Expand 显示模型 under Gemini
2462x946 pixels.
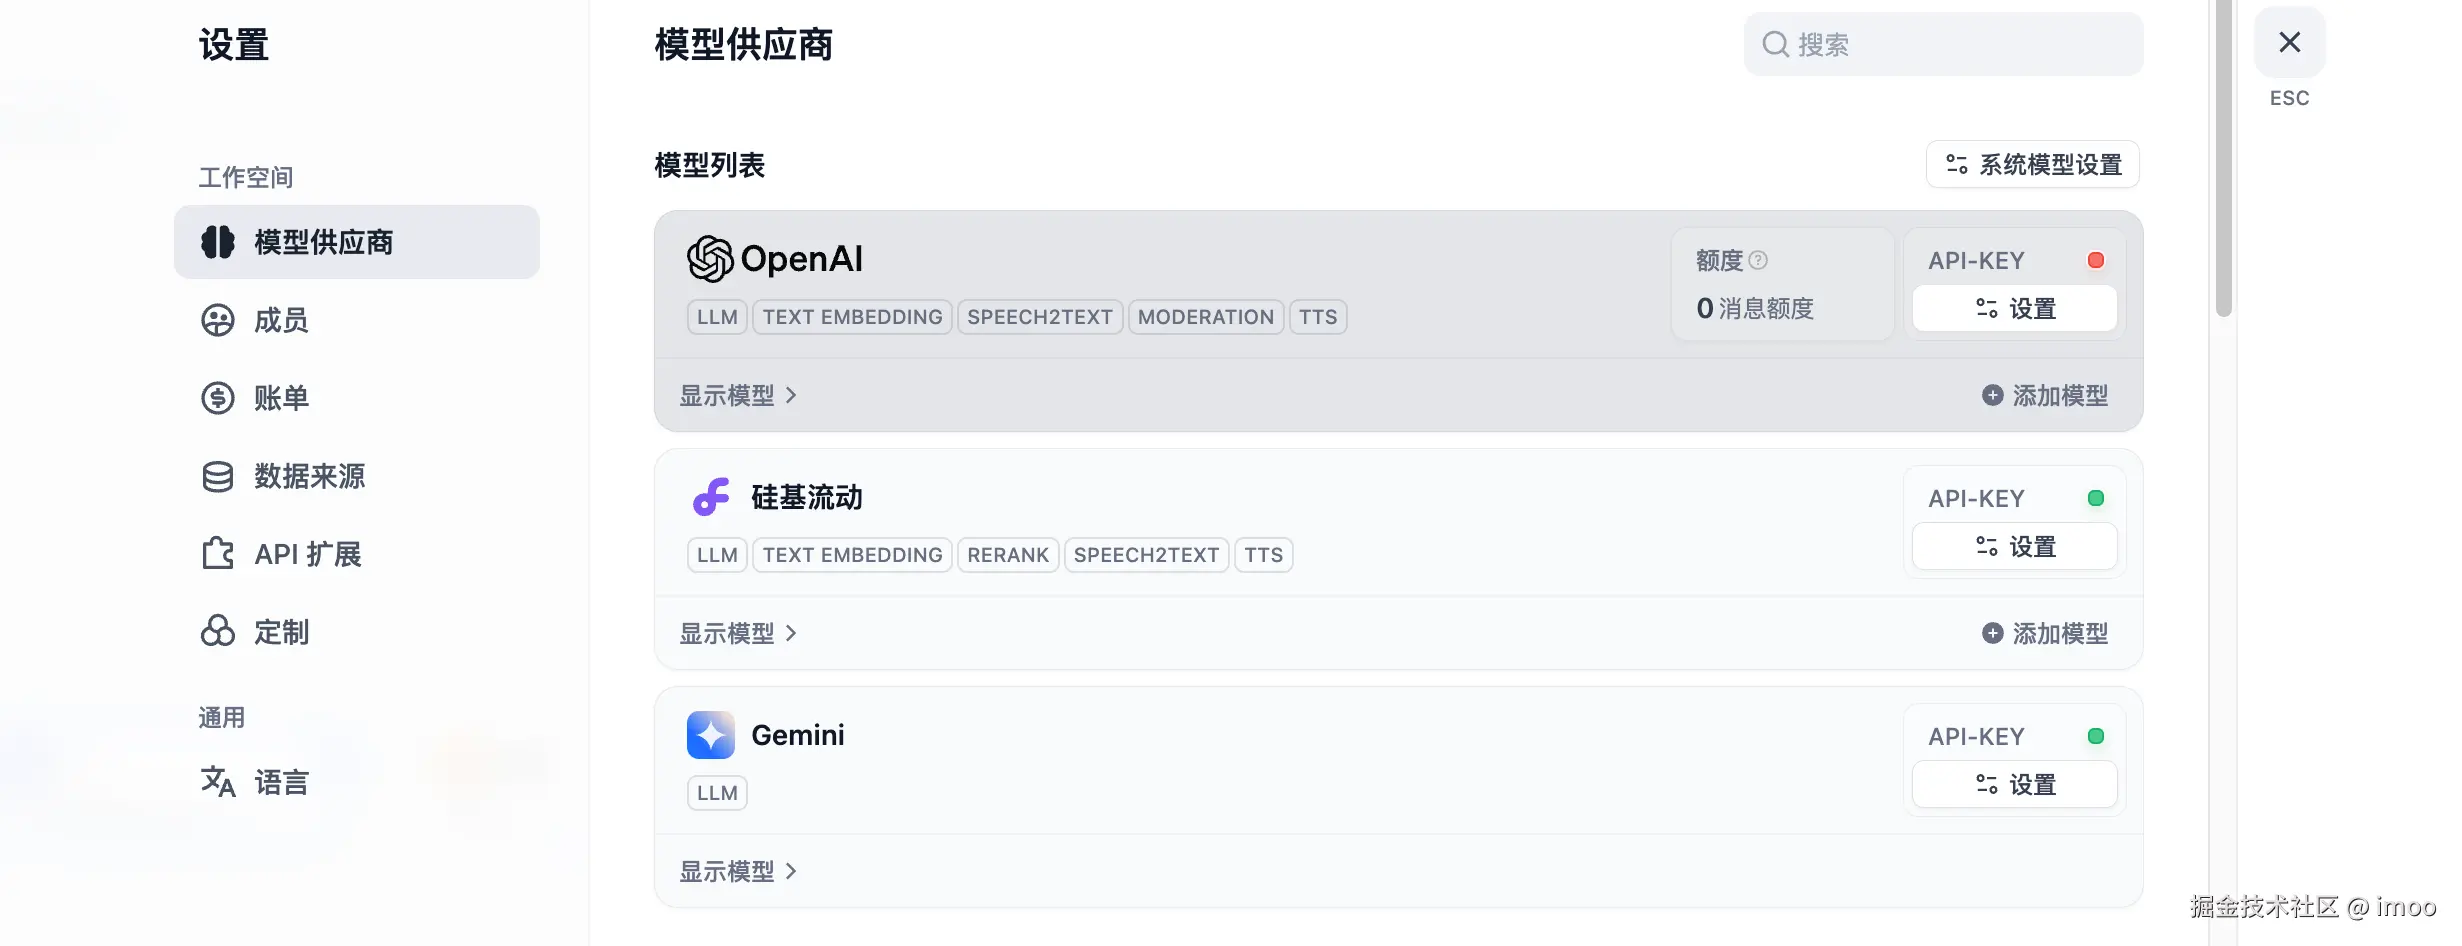click(x=738, y=871)
